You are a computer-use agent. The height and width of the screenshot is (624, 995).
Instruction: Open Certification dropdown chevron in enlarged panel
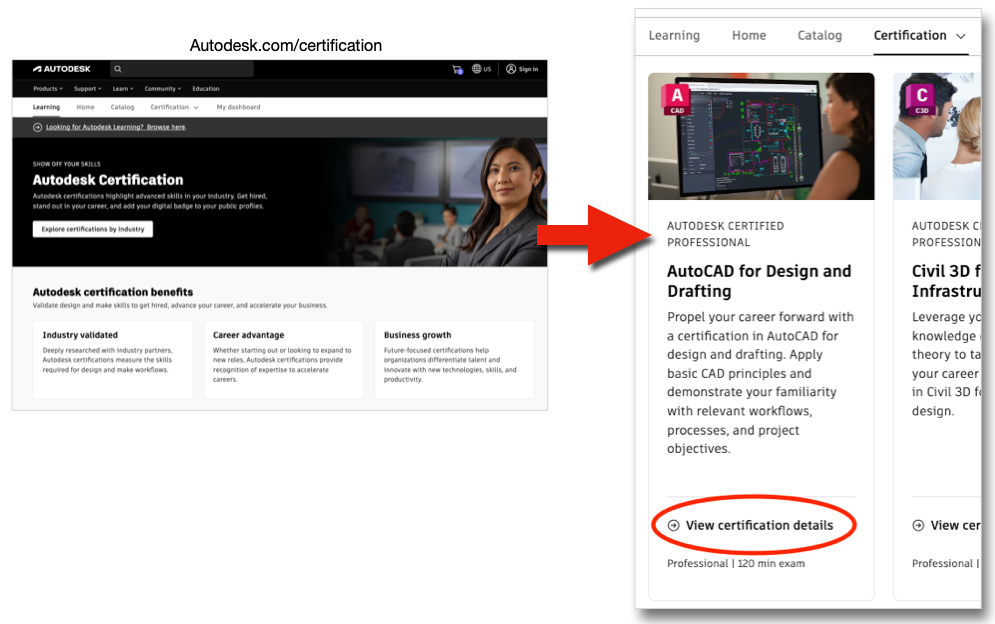coord(961,36)
